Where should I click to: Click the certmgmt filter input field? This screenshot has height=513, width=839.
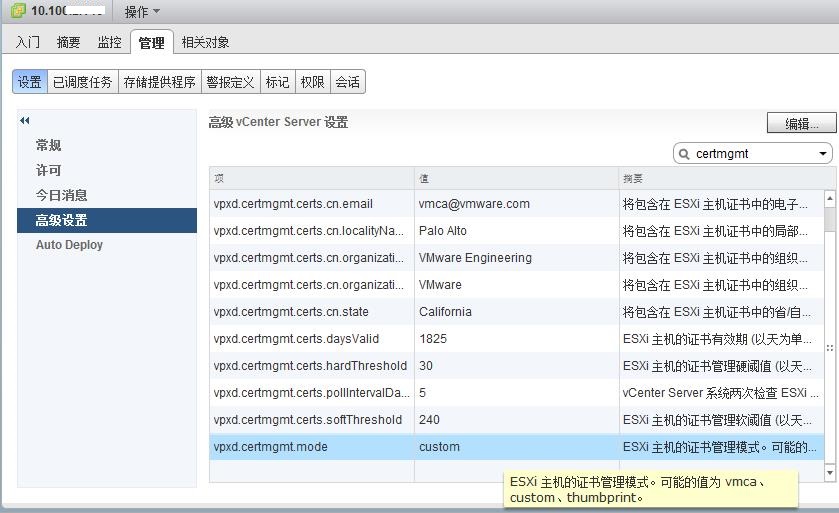(753, 154)
